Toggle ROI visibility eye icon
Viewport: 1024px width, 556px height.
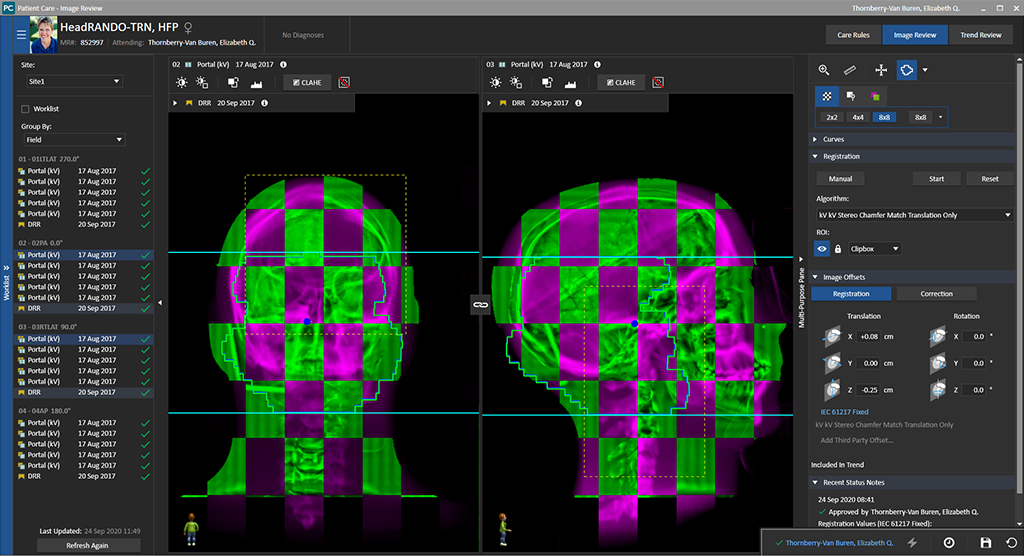(x=822, y=249)
